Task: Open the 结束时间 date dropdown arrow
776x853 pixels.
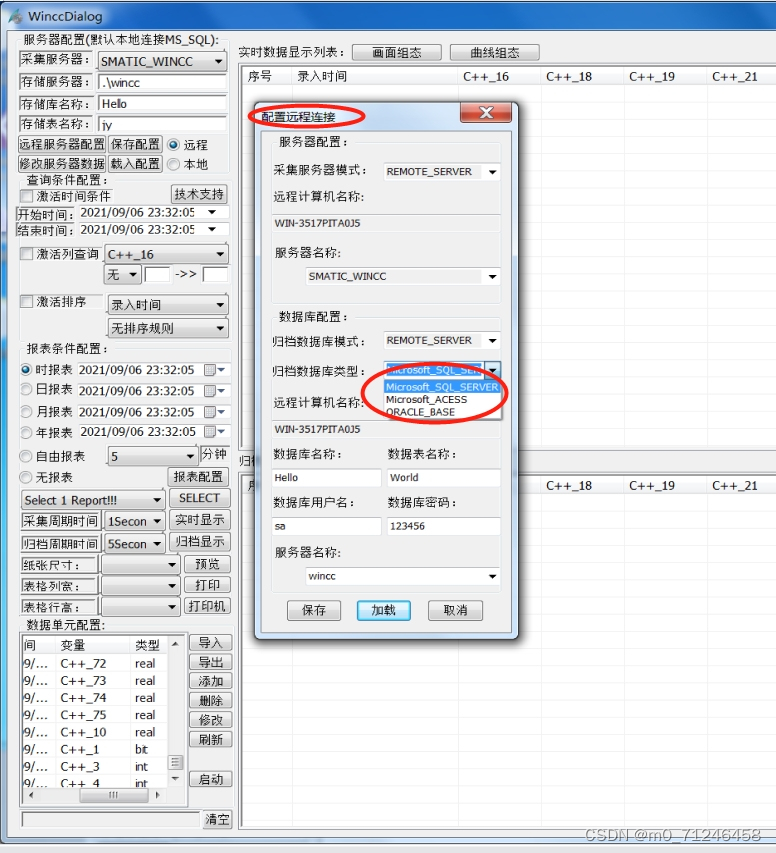Action: point(212,230)
